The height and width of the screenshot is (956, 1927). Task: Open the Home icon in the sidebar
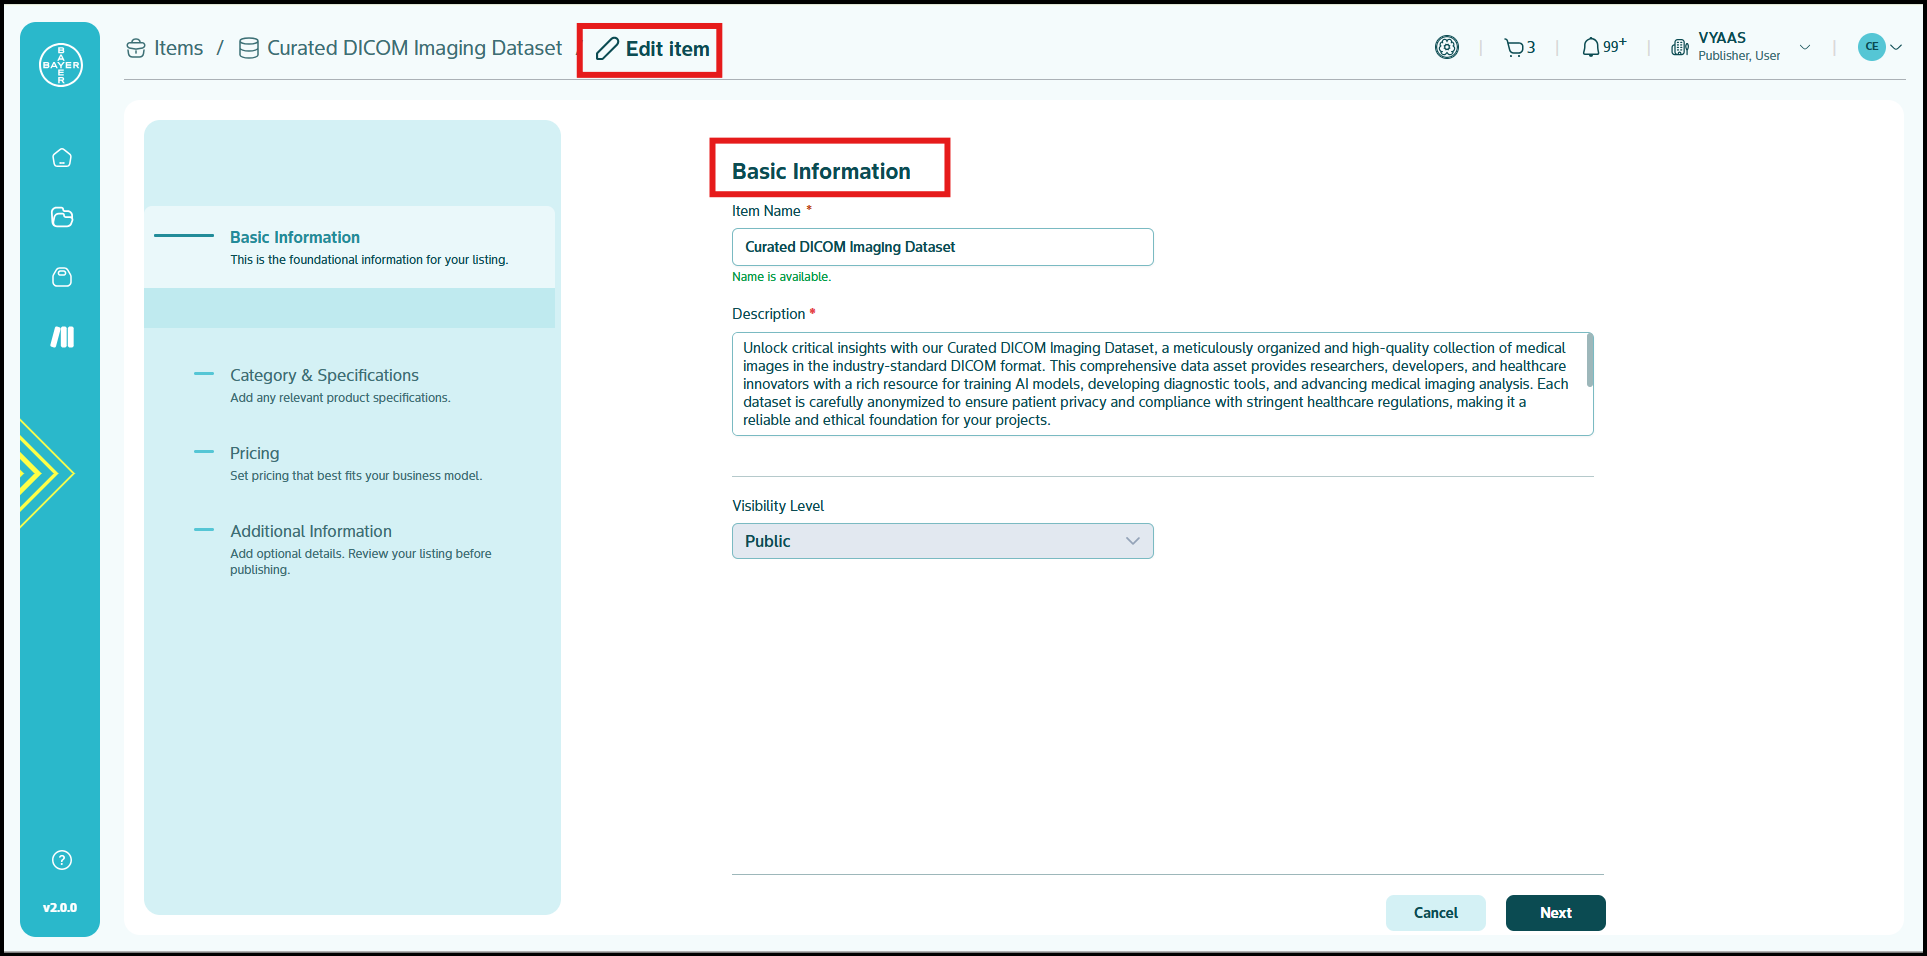(61, 157)
